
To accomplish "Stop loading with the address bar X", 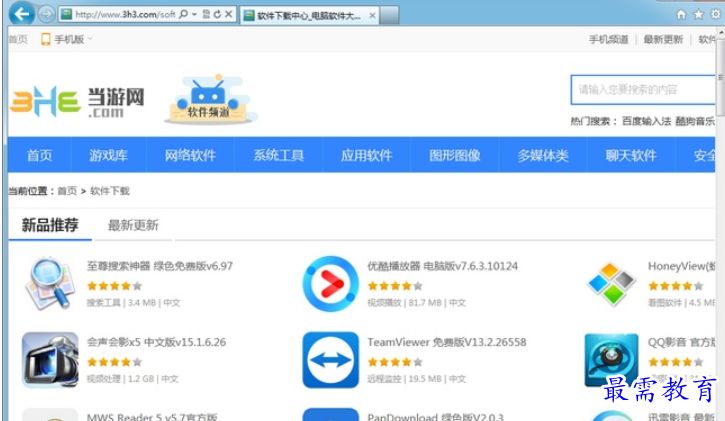I will [228, 15].
